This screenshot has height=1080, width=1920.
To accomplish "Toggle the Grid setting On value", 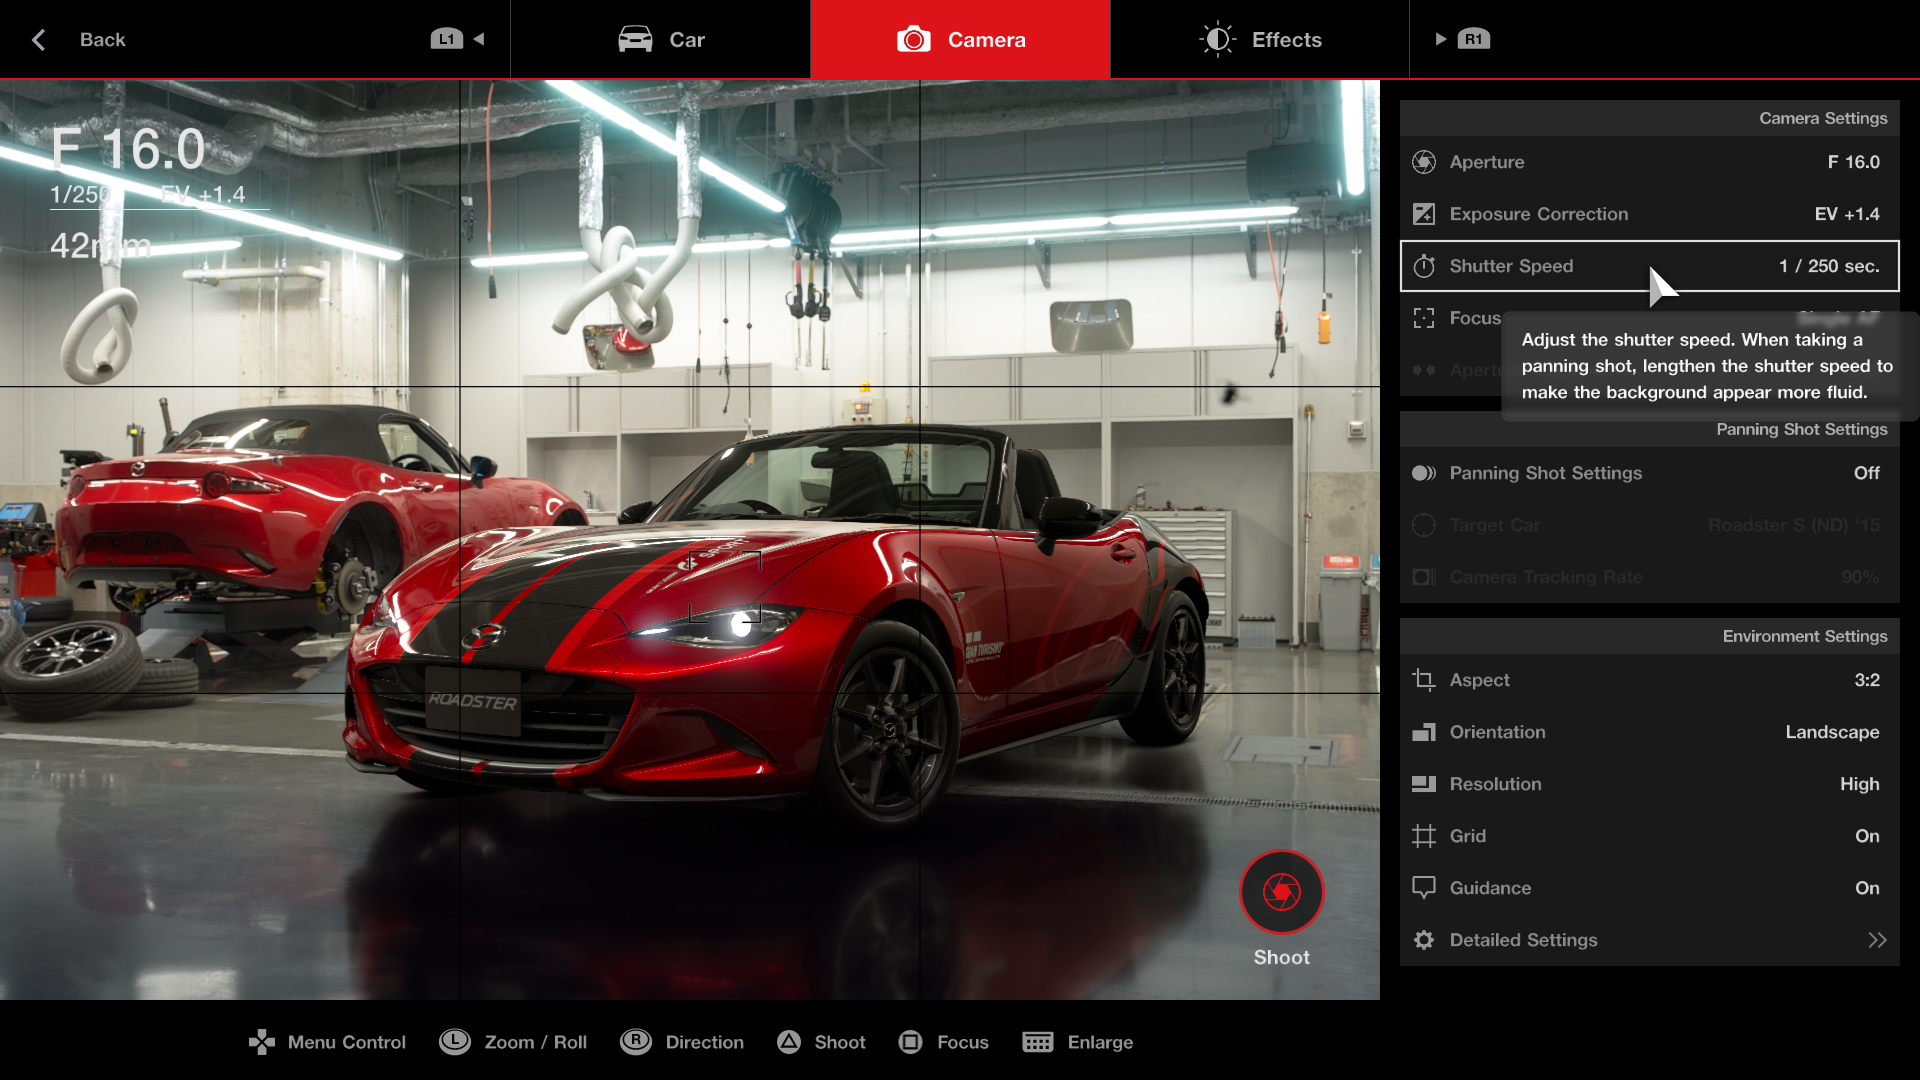I will point(1866,836).
